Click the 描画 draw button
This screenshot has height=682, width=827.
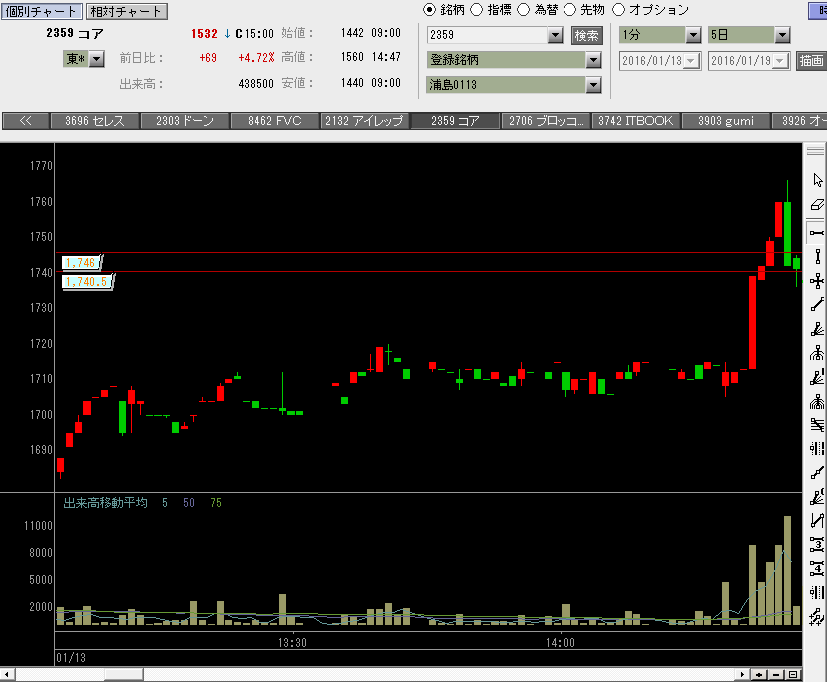[x=811, y=61]
